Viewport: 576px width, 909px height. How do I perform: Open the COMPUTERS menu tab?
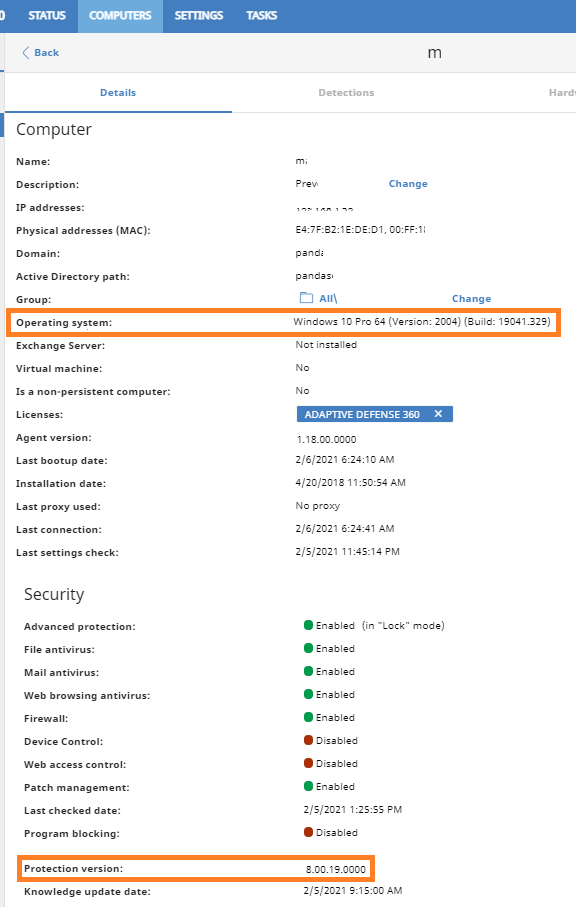(120, 16)
